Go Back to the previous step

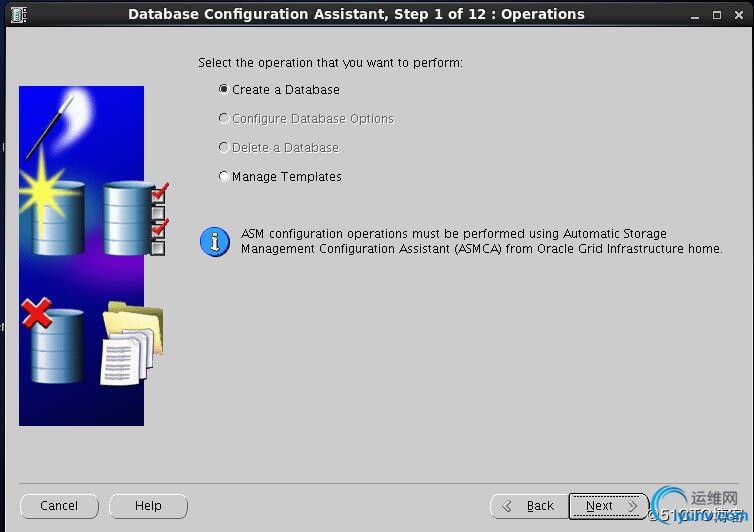point(529,506)
